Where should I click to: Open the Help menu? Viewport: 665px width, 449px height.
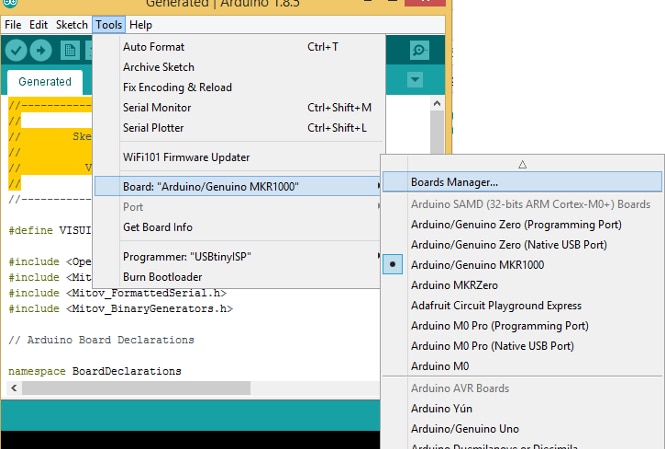coord(140,25)
